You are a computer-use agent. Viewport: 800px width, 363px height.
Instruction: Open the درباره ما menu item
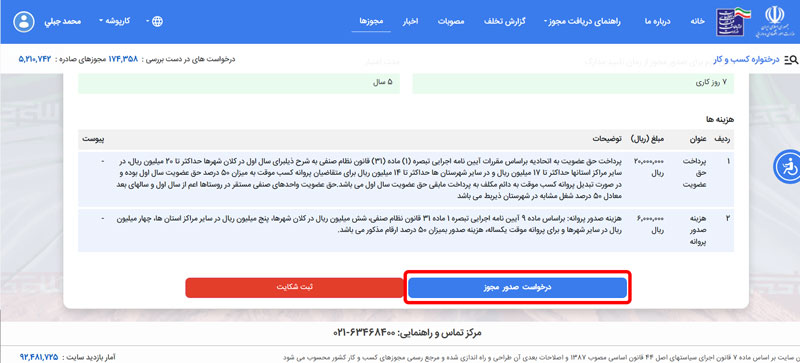pyautogui.click(x=657, y=21)
